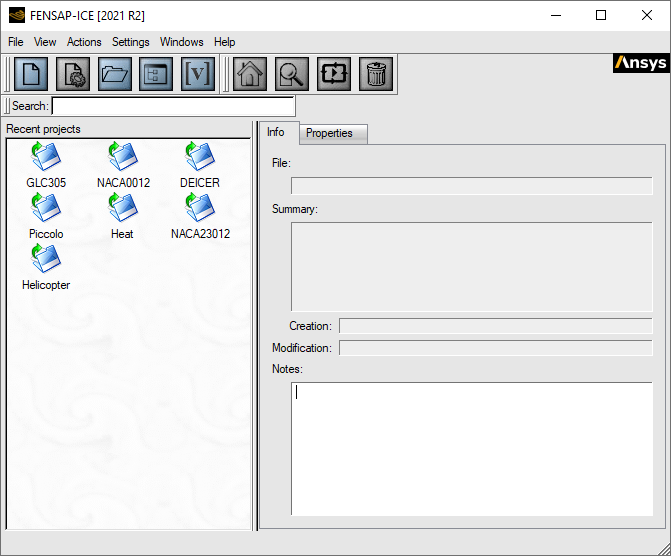The width and height of the screenshot is (671, 556).
Task: Open the Windows menu
Action: pyautogui.click(x=181, y=42)
